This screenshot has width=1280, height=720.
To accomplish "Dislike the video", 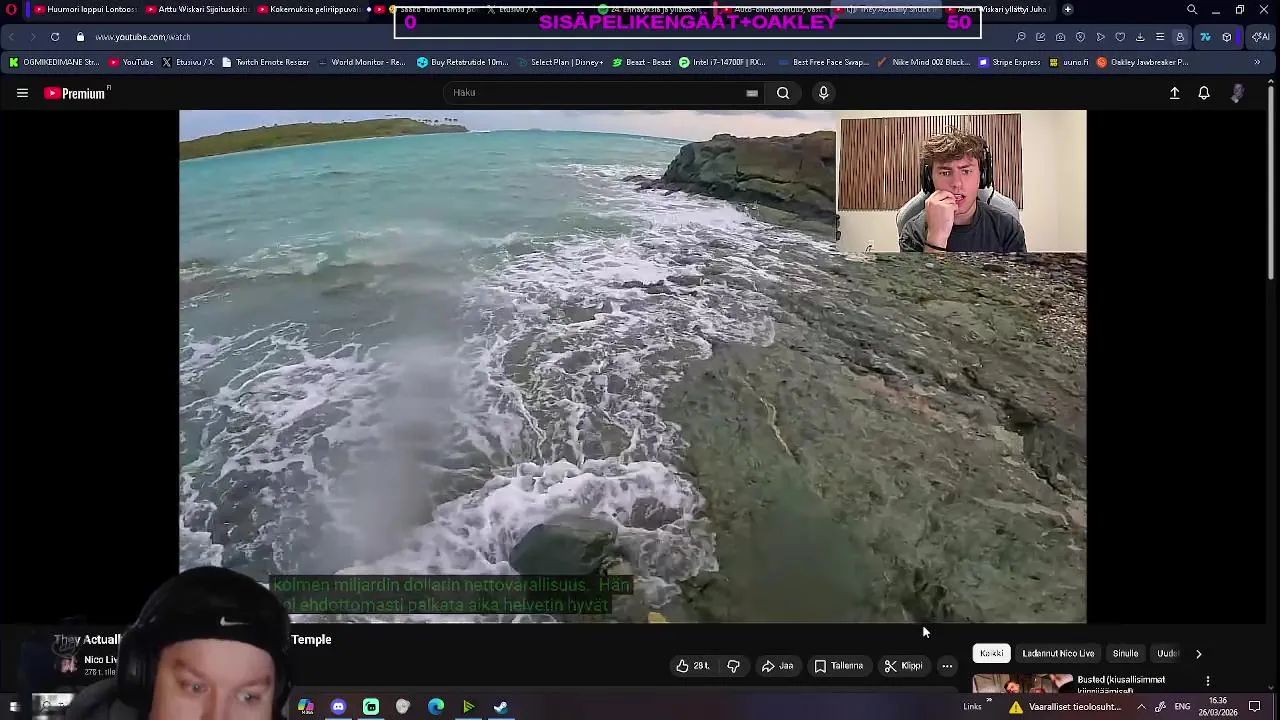I will point(733,666).
